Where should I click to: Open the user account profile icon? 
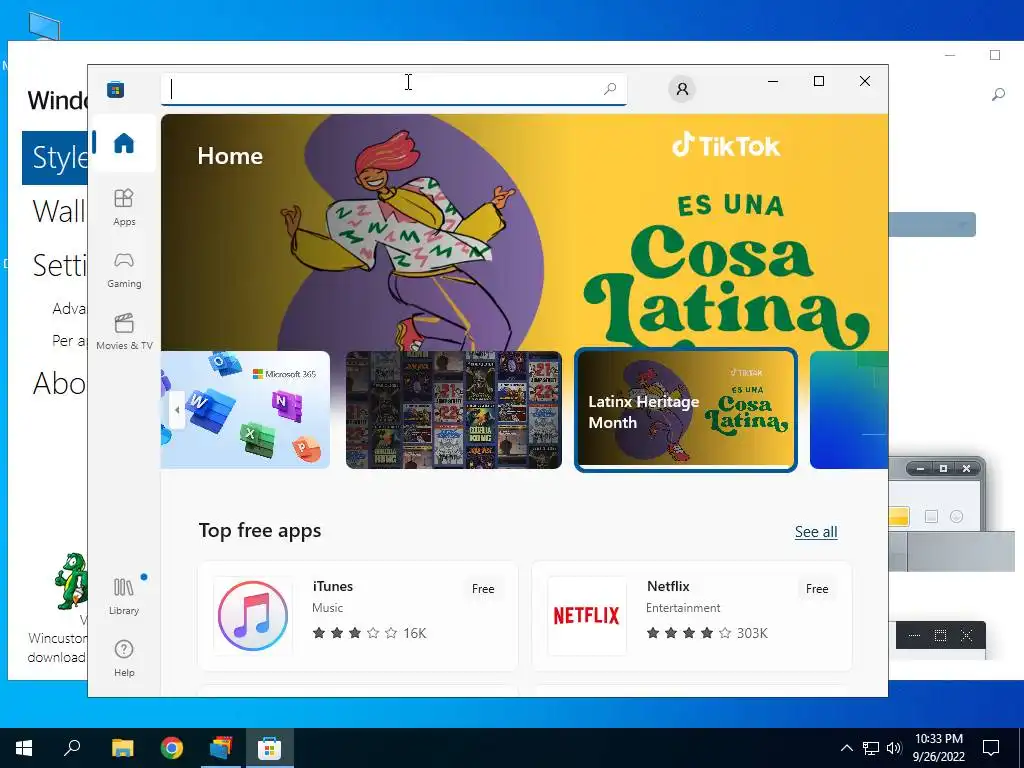click(682, 89)
